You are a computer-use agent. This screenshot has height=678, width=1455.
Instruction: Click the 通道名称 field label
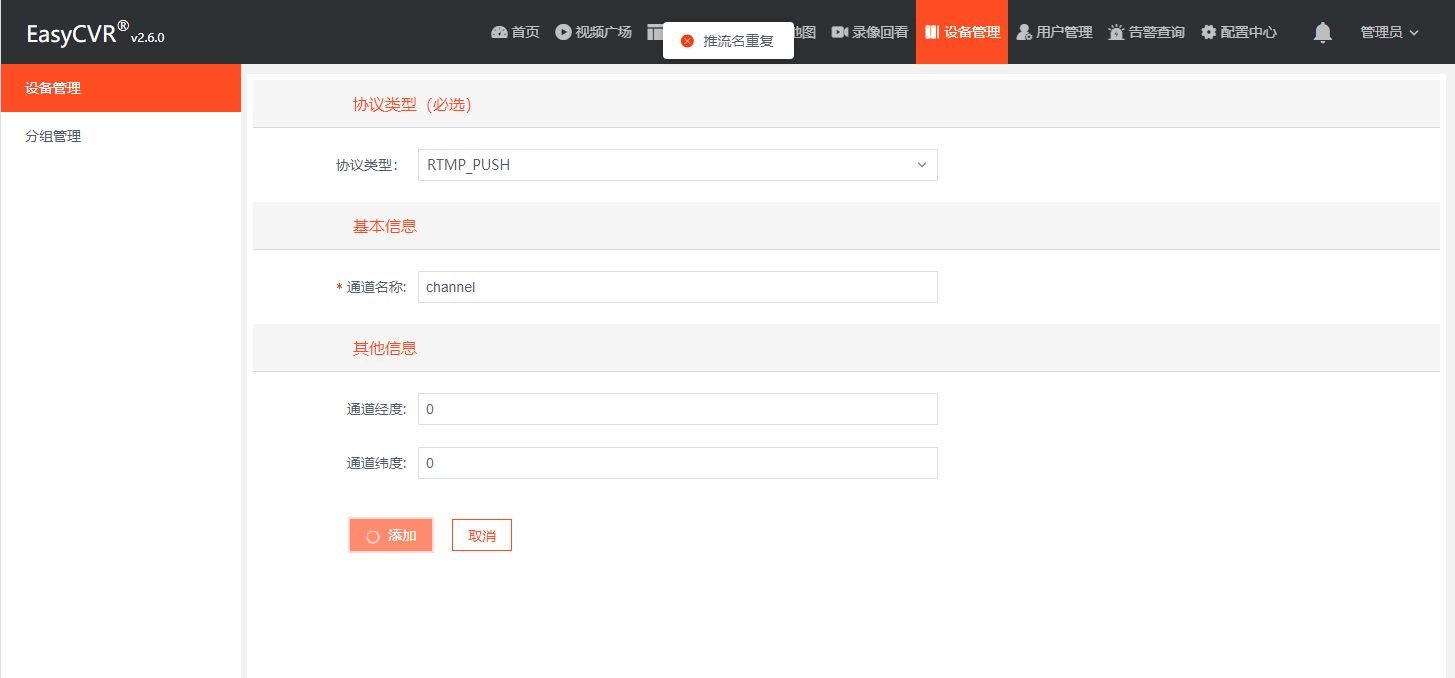click(376, 287)
